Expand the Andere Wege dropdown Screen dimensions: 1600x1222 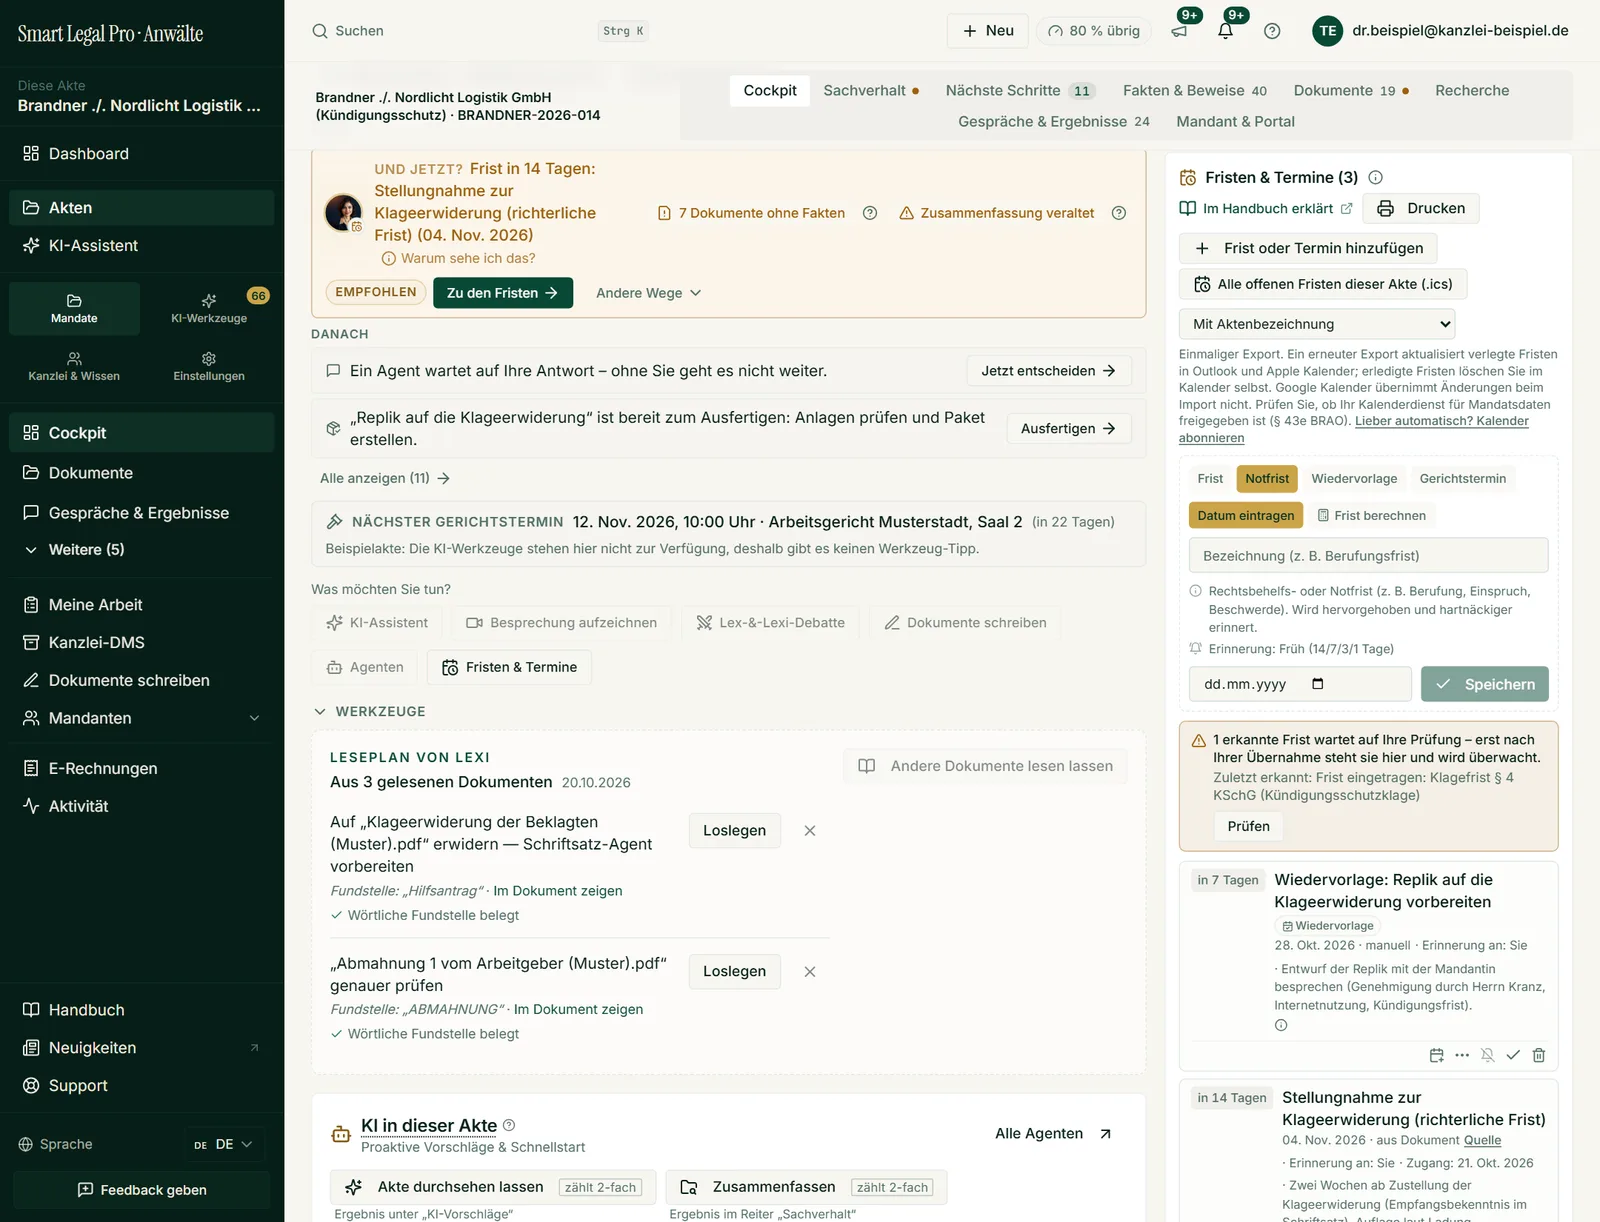point(648,293)
